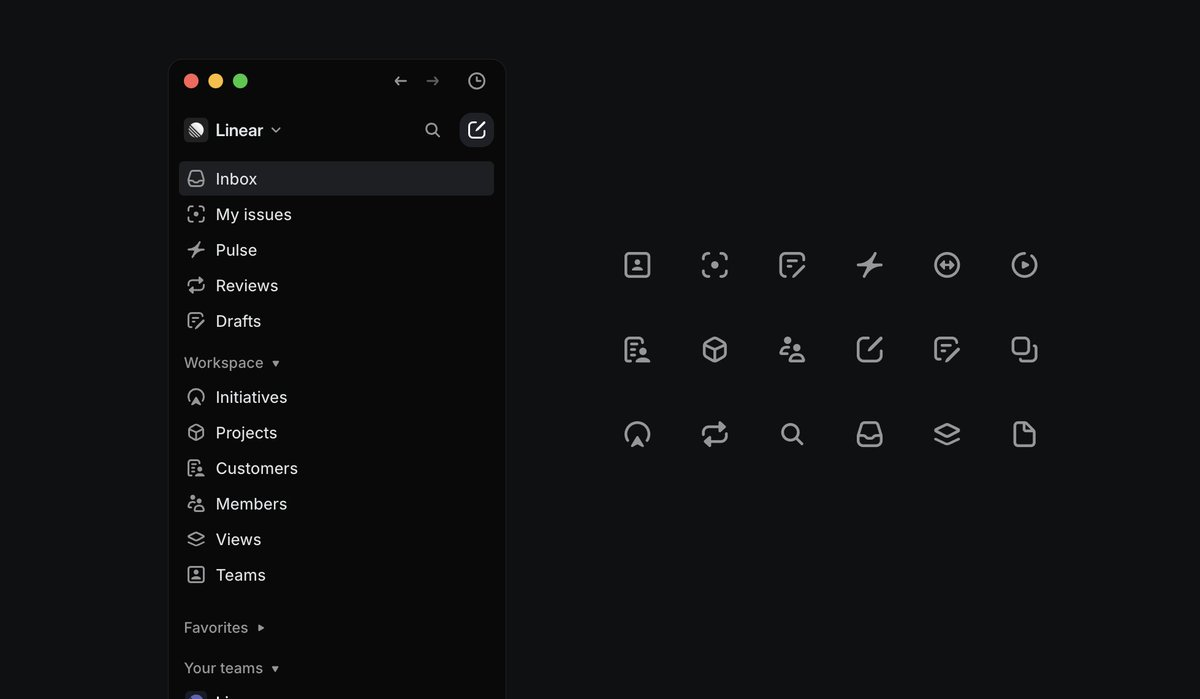Click the layers icon in the grid

click(x=947, y=434)
